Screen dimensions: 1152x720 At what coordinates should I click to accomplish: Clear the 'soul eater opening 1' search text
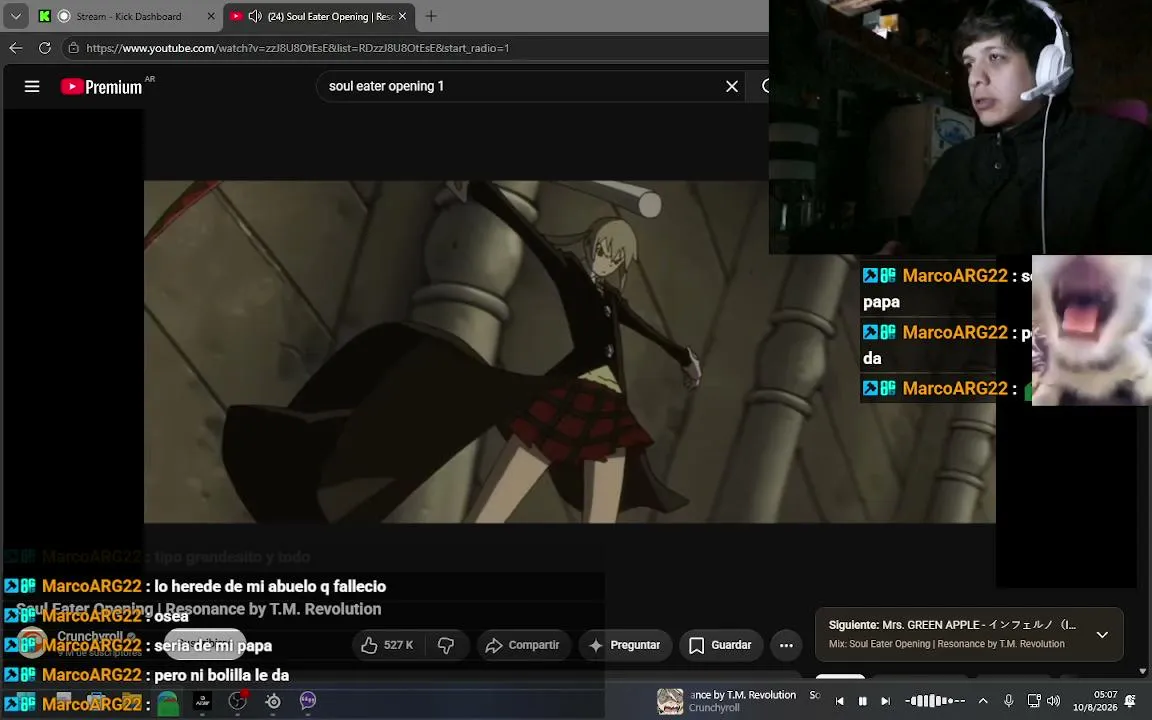click(x=732, y=86)
